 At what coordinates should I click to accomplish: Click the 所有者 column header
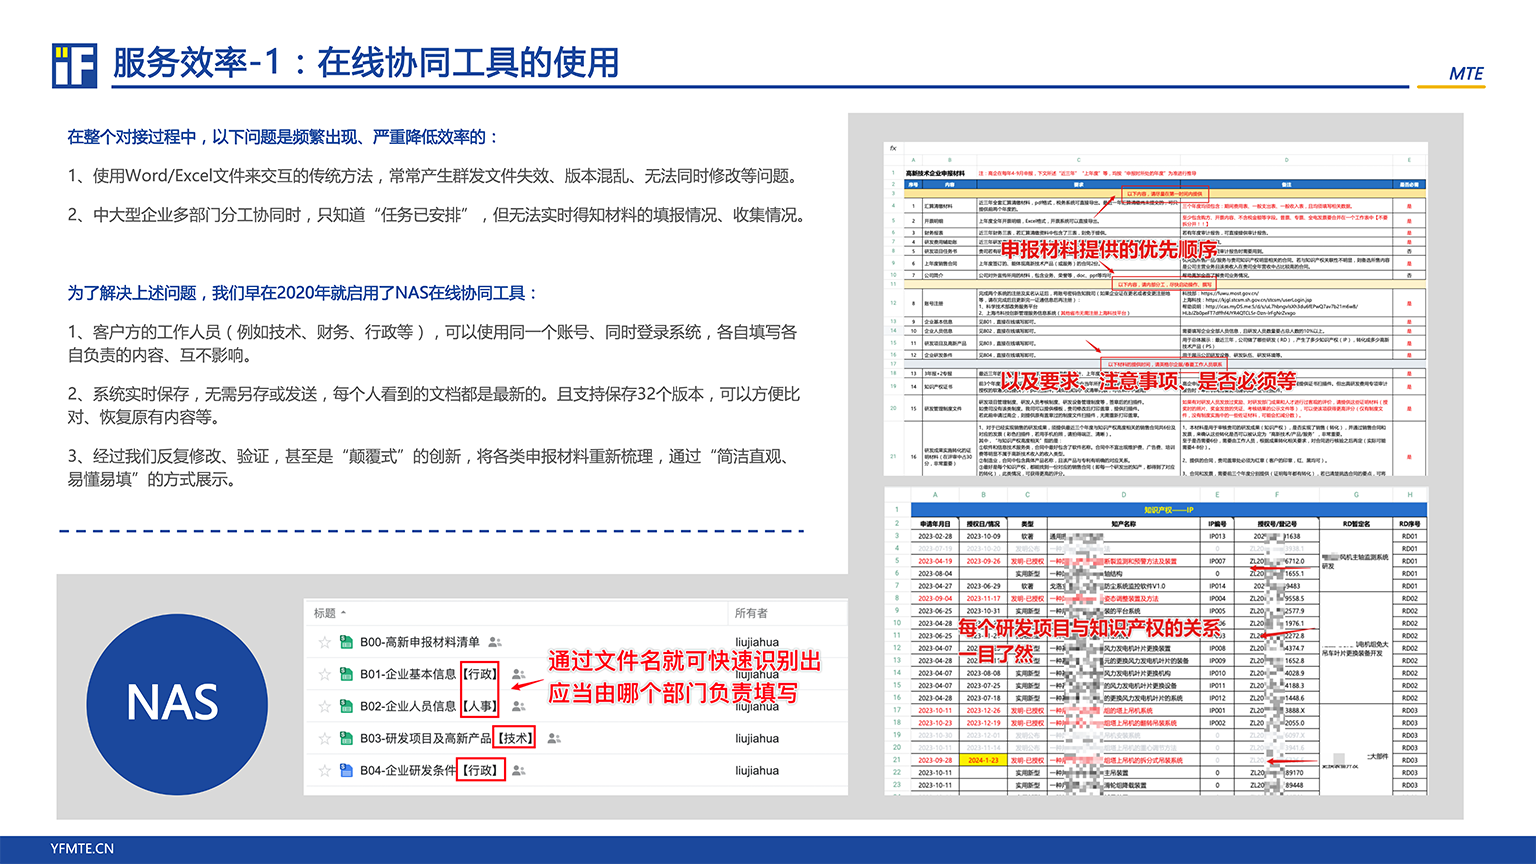(x=751, y=613)
